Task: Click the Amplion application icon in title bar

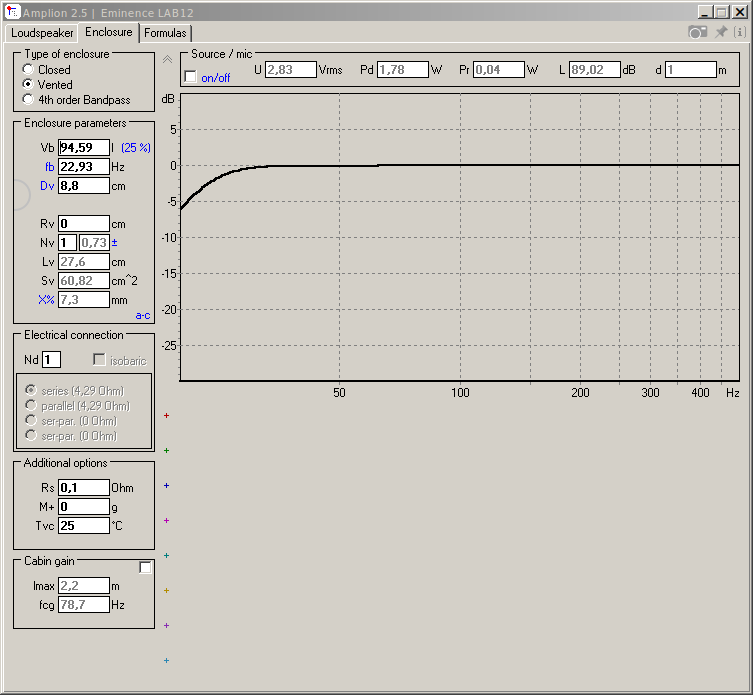Action: [x=12, y=12]
